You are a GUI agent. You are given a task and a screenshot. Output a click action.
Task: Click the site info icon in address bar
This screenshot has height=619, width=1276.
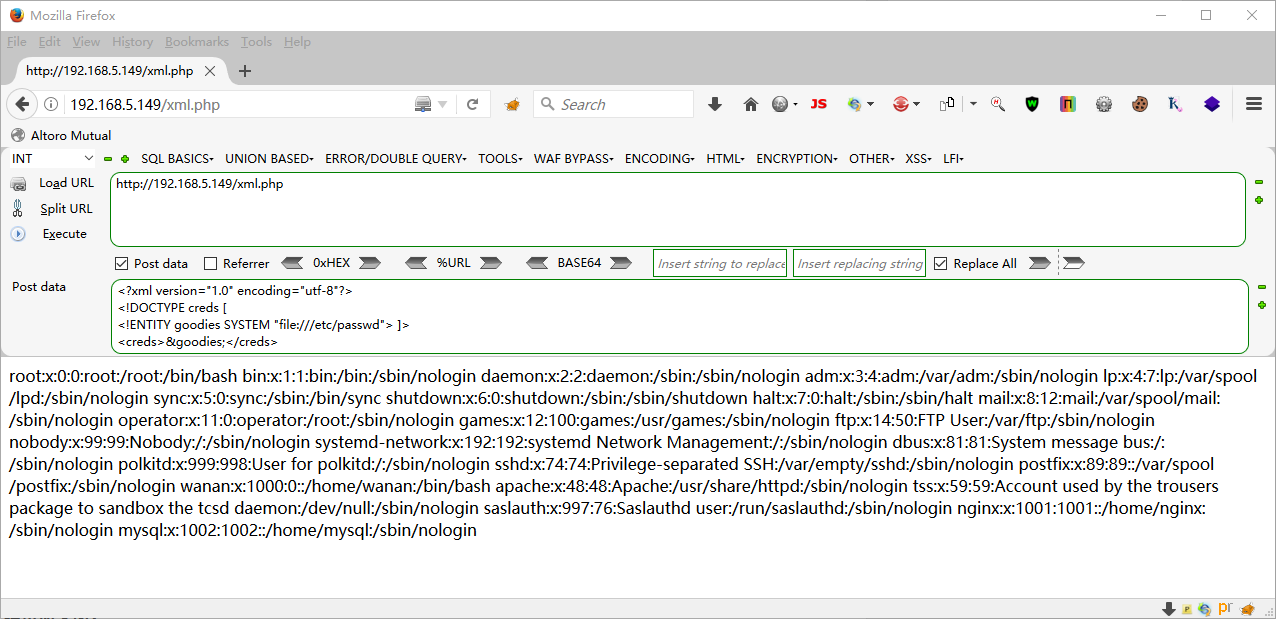click(x=51, y=104)
